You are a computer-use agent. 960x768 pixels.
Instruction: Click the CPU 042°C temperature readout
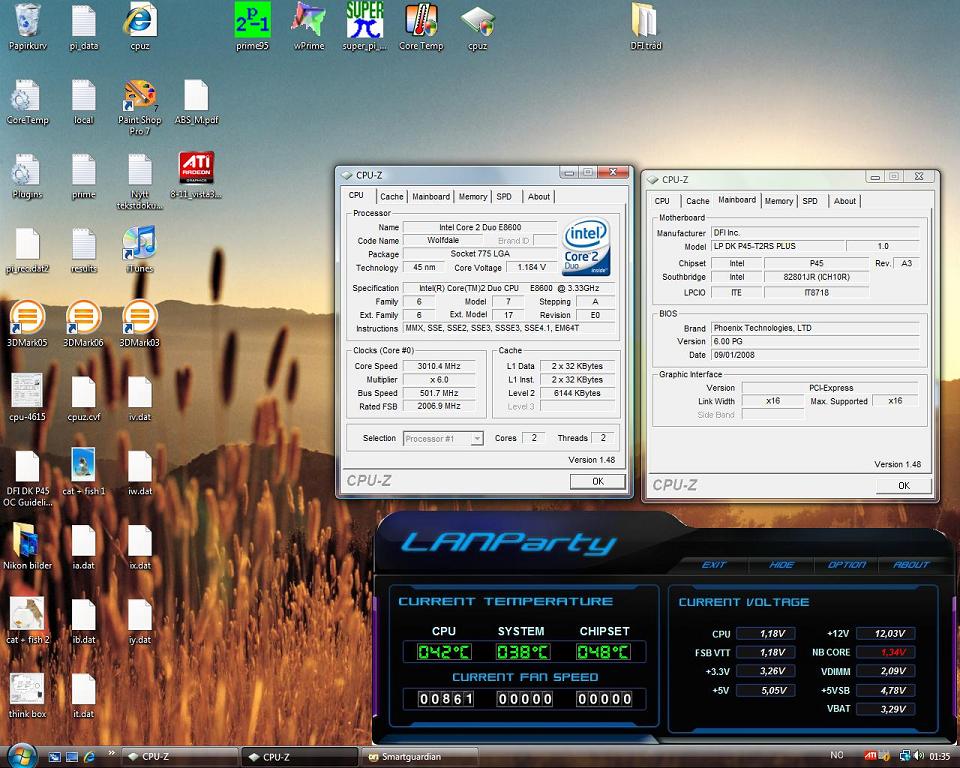[444, 652]
